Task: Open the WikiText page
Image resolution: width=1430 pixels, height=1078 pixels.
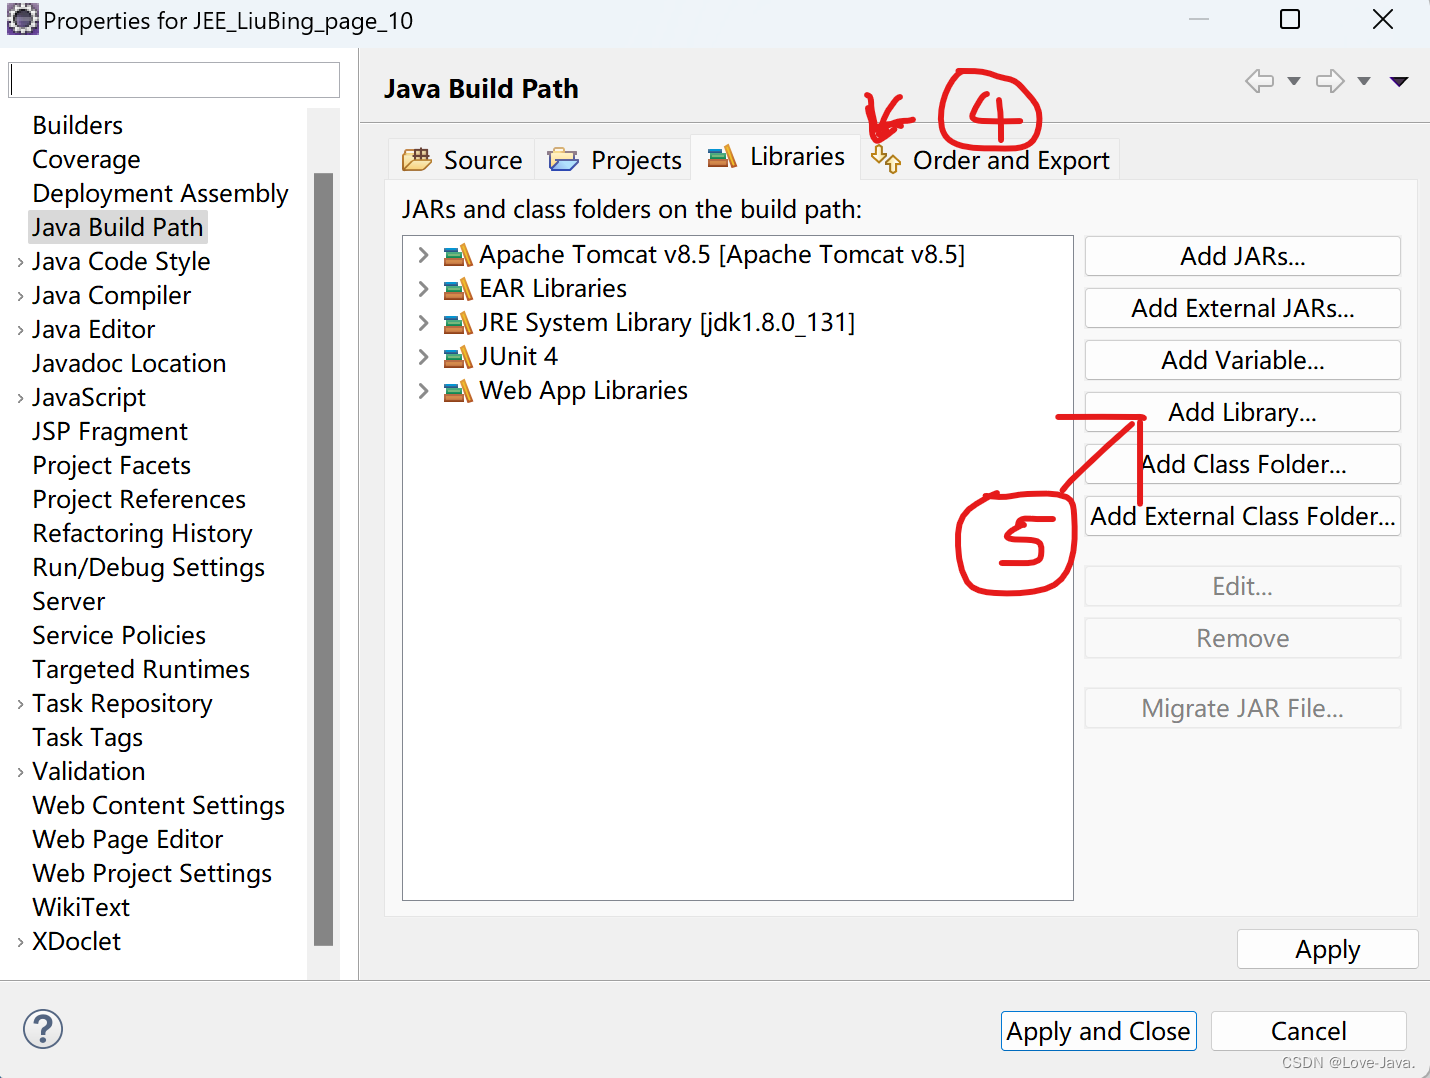Action: (x=81, y=907)
